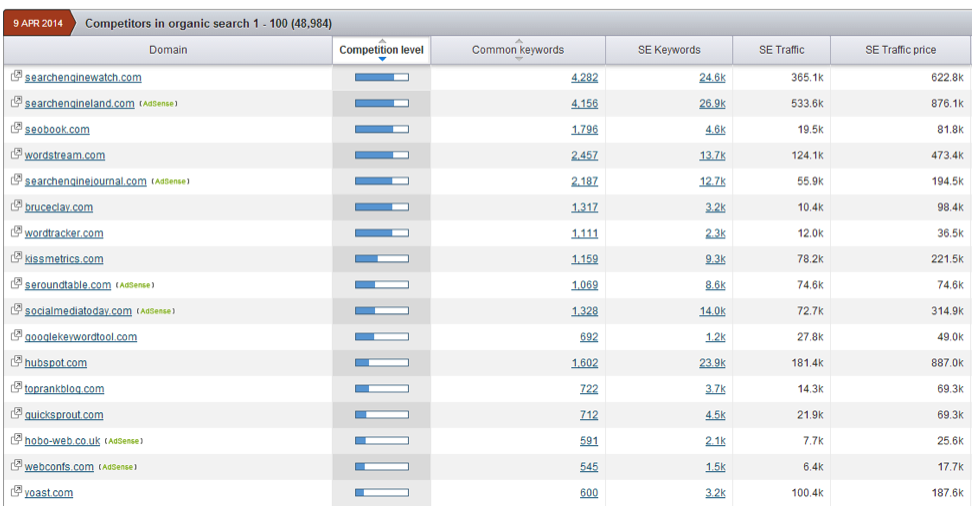The image size is (972, 507).
Task: Open external link icon for socialmediatoday.com
Action: click(16, 310)
